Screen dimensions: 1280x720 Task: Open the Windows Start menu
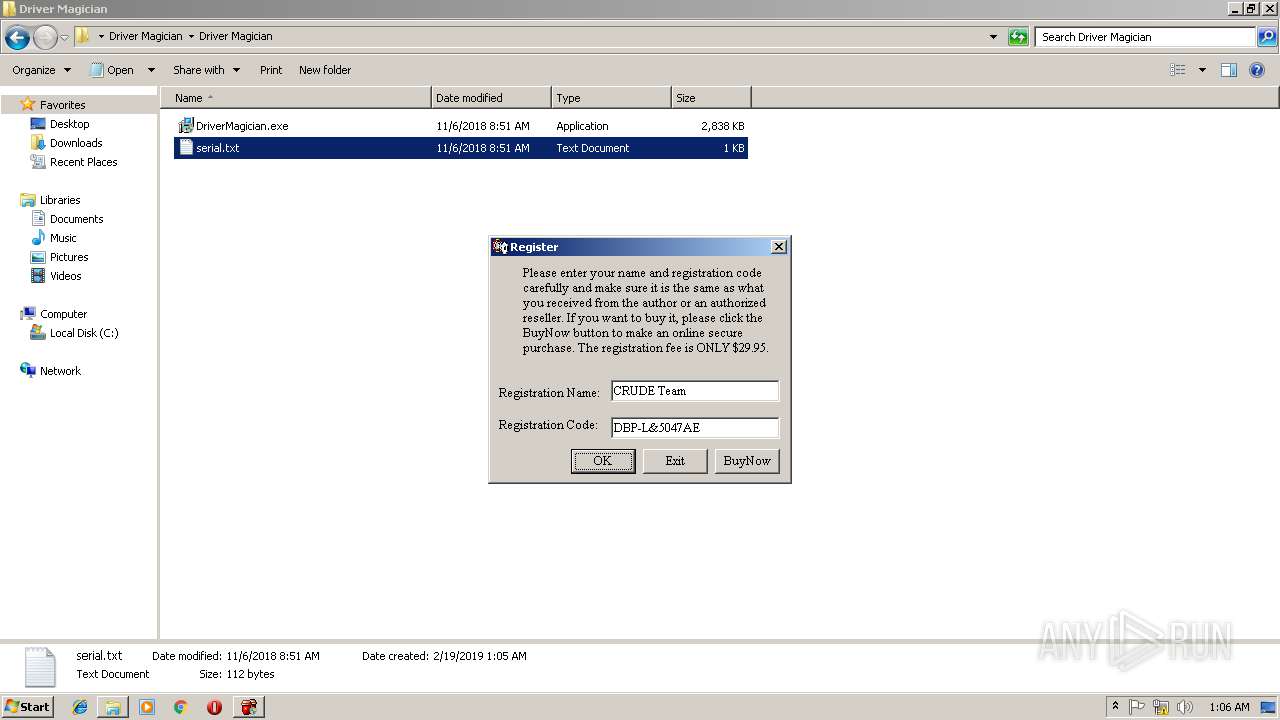(x=27, y=707)
